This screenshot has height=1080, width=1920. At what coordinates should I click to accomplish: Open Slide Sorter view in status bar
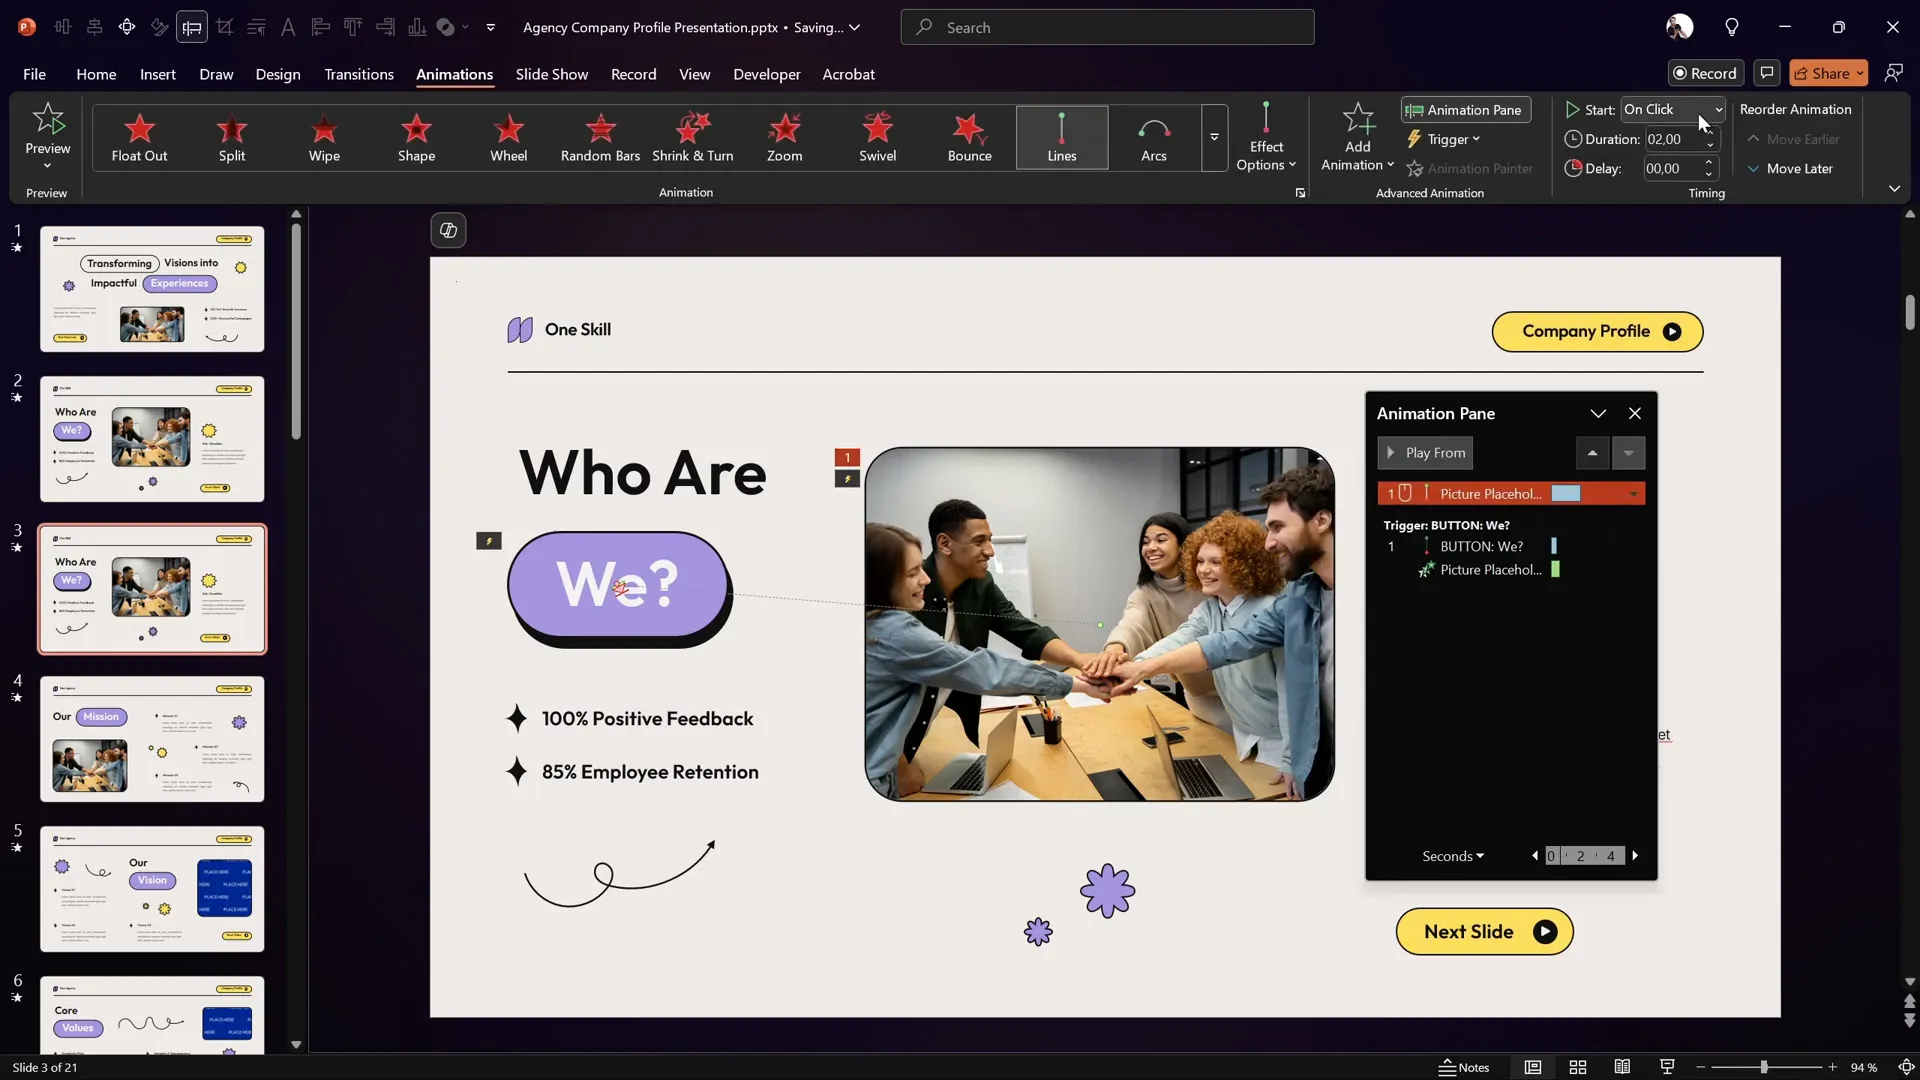[x=1578, y=1067]
